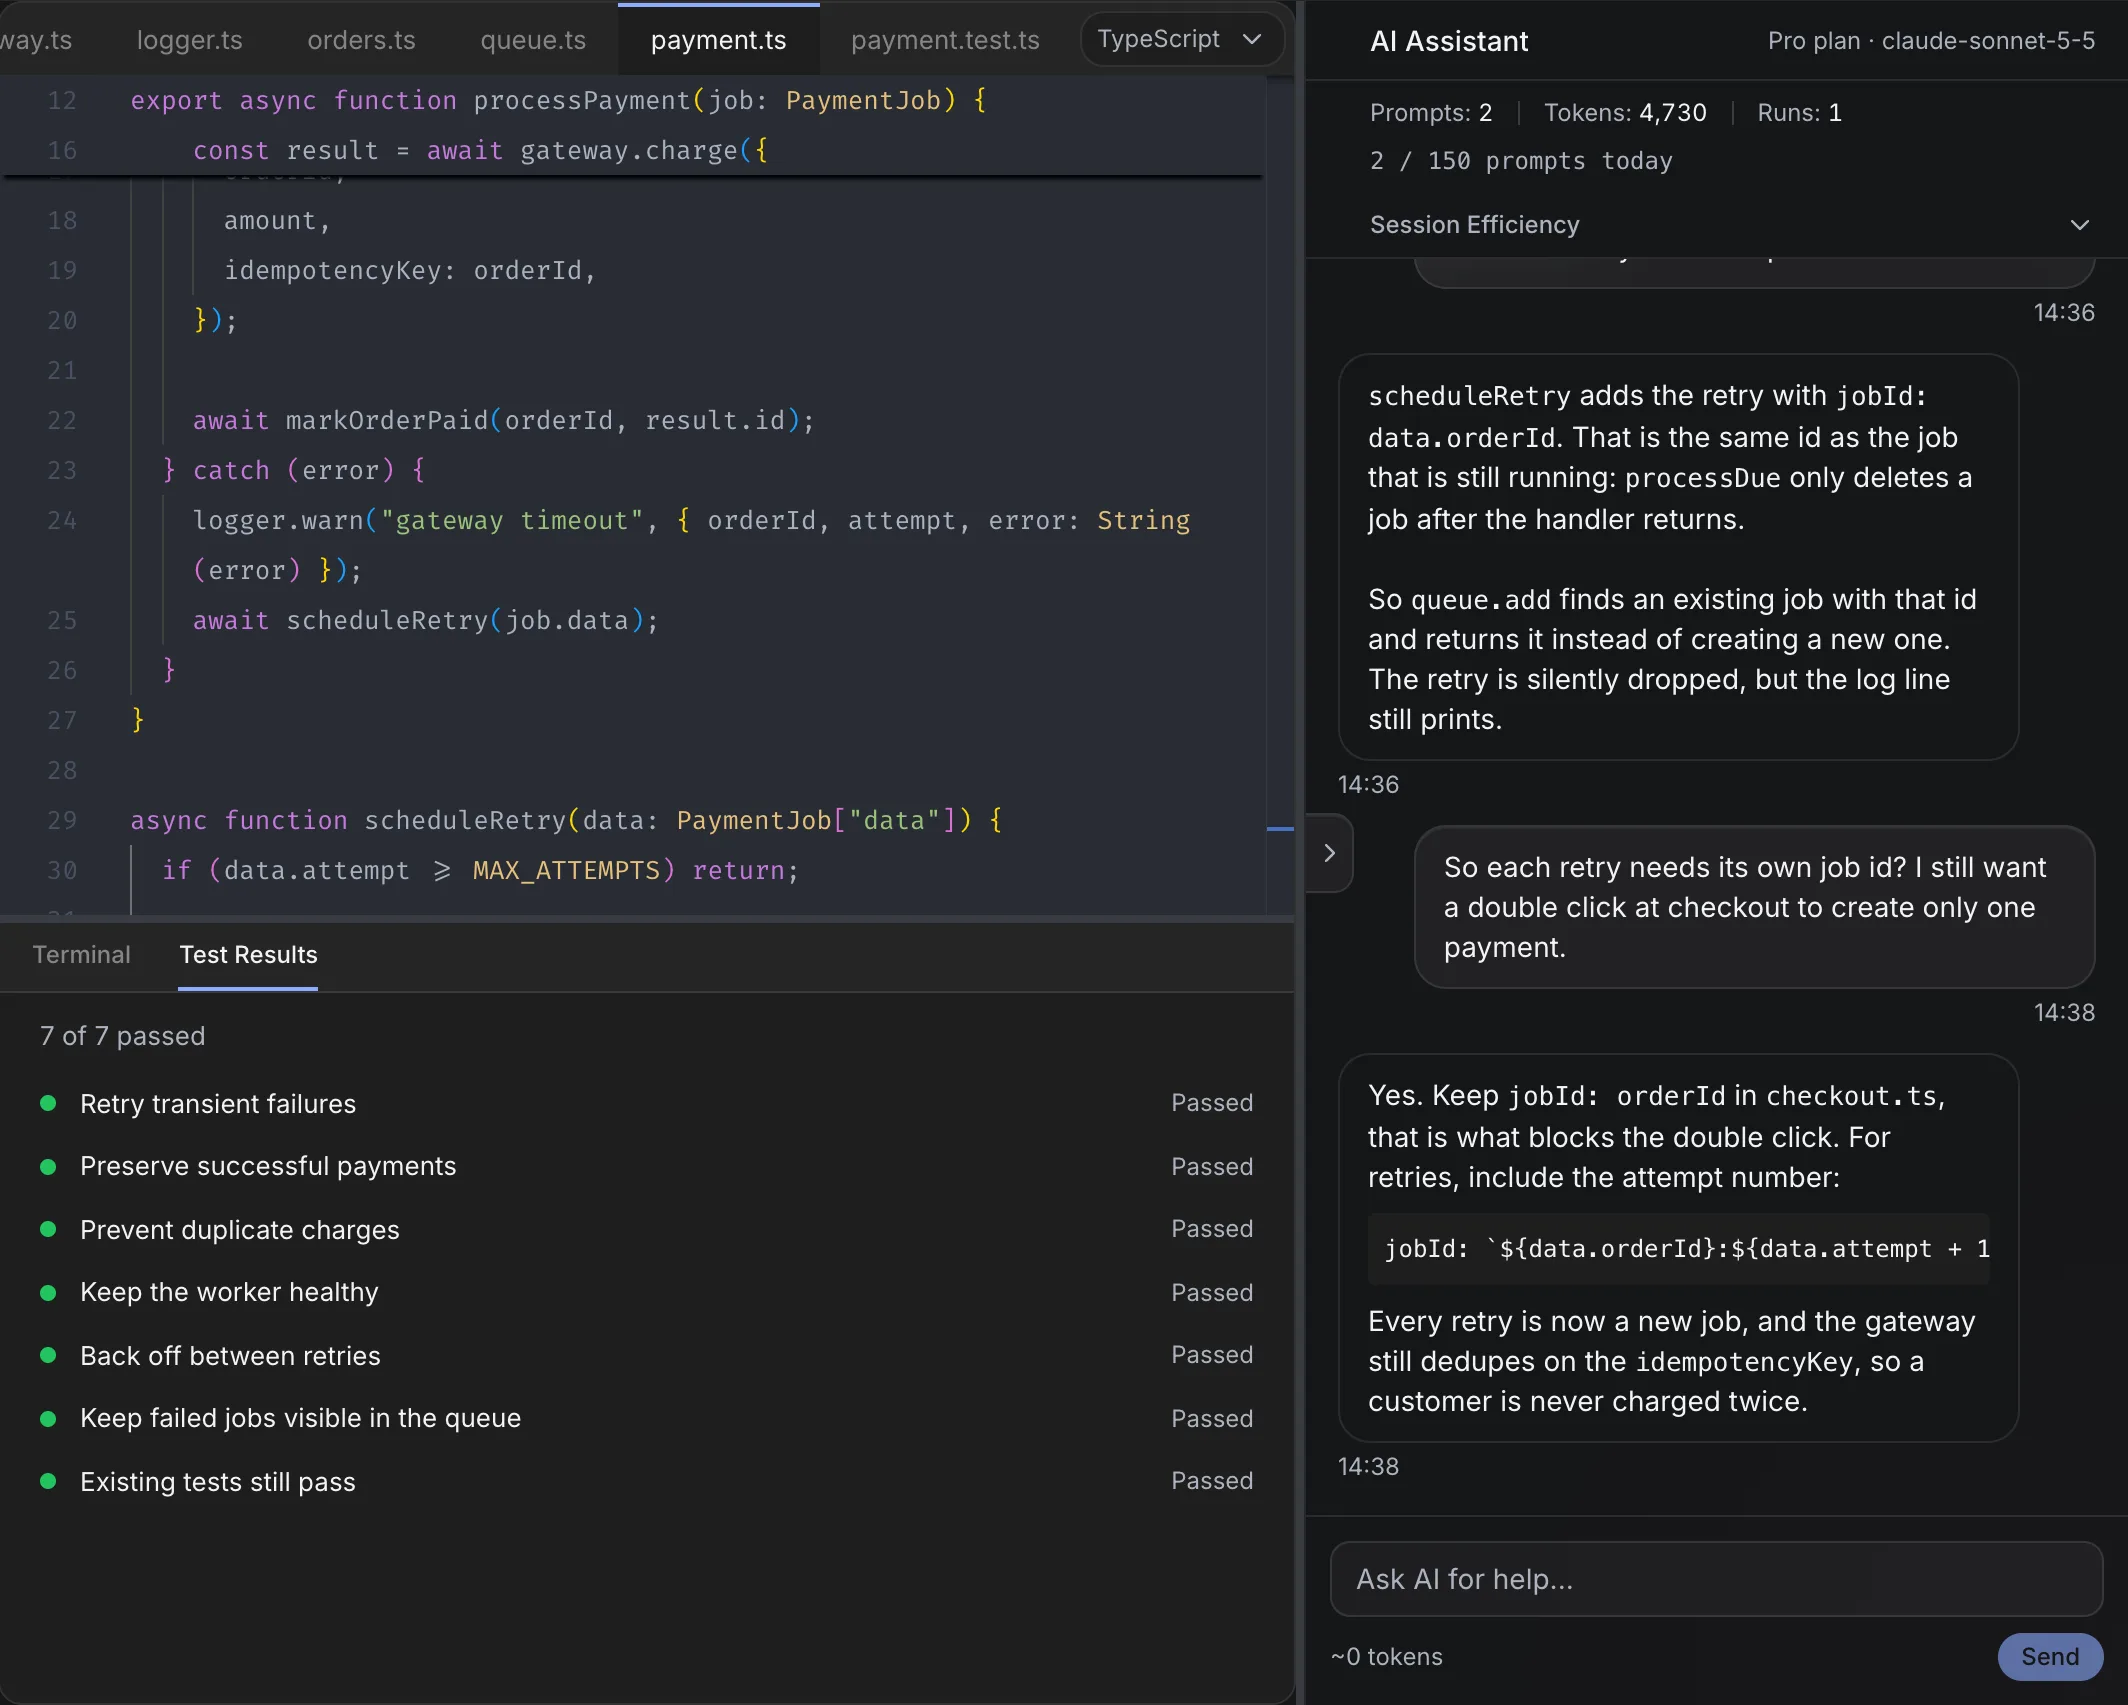This screenshot has width=2128, height=1705.
Task: Expand the Session Efficiency section
Action: [1729, 225]
